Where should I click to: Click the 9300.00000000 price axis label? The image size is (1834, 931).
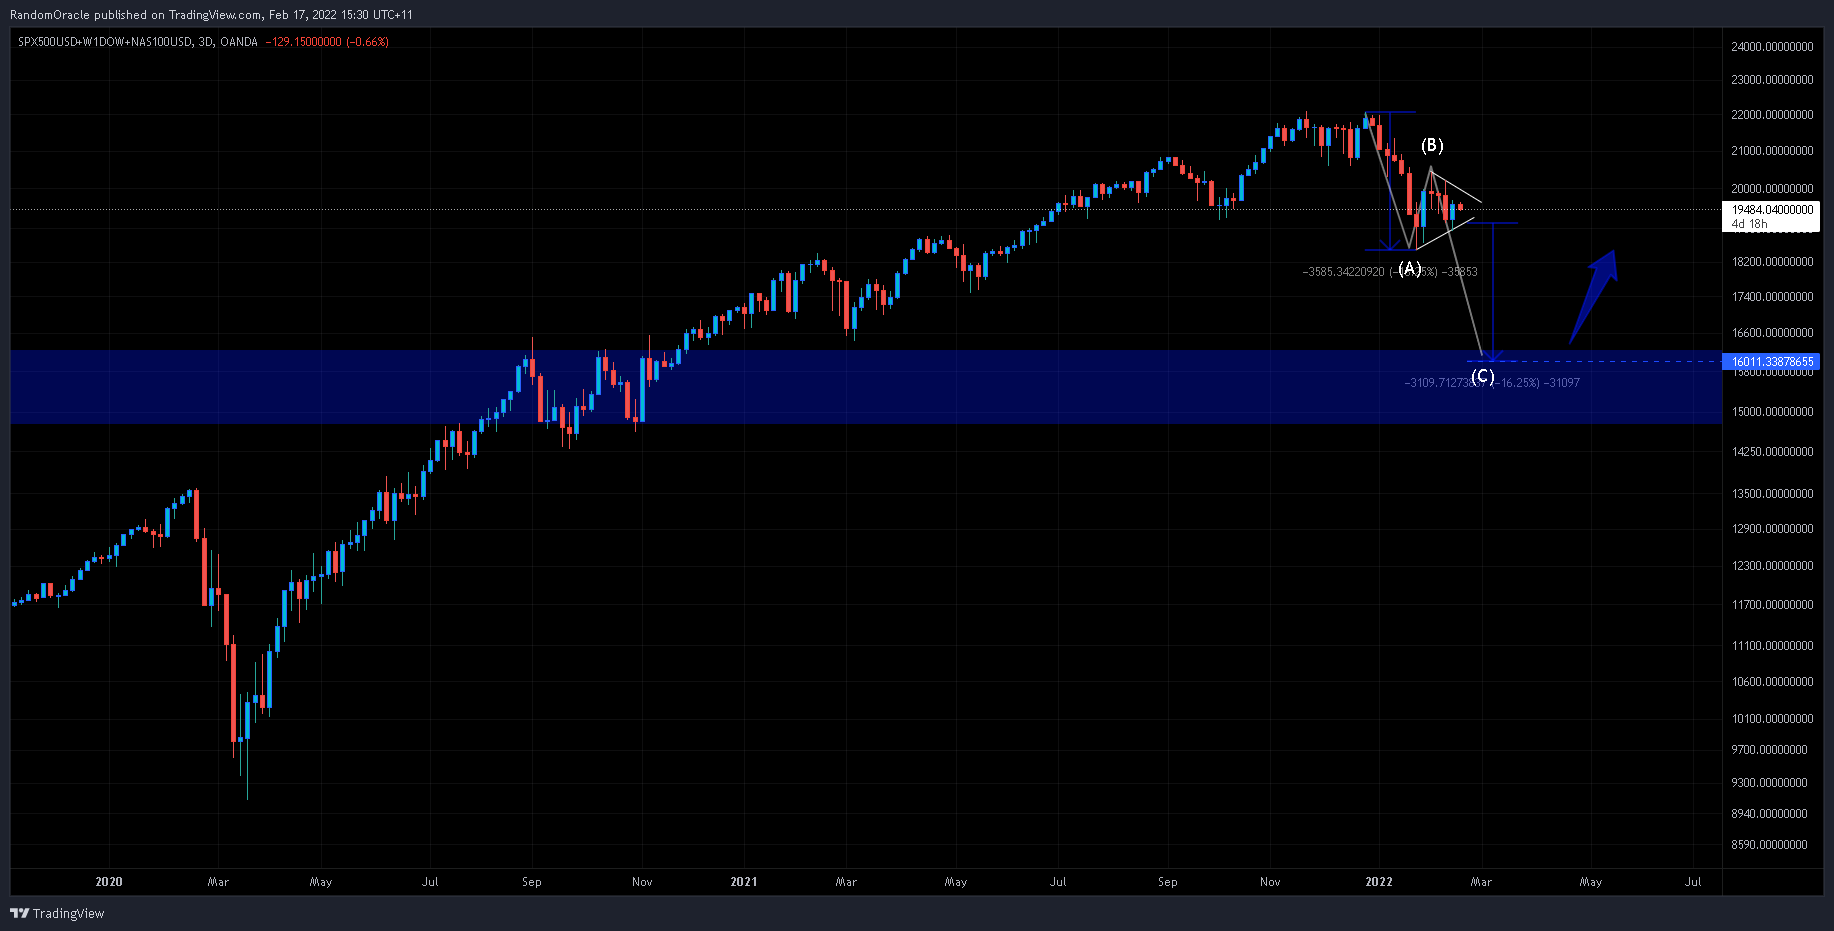[1769, 783]
